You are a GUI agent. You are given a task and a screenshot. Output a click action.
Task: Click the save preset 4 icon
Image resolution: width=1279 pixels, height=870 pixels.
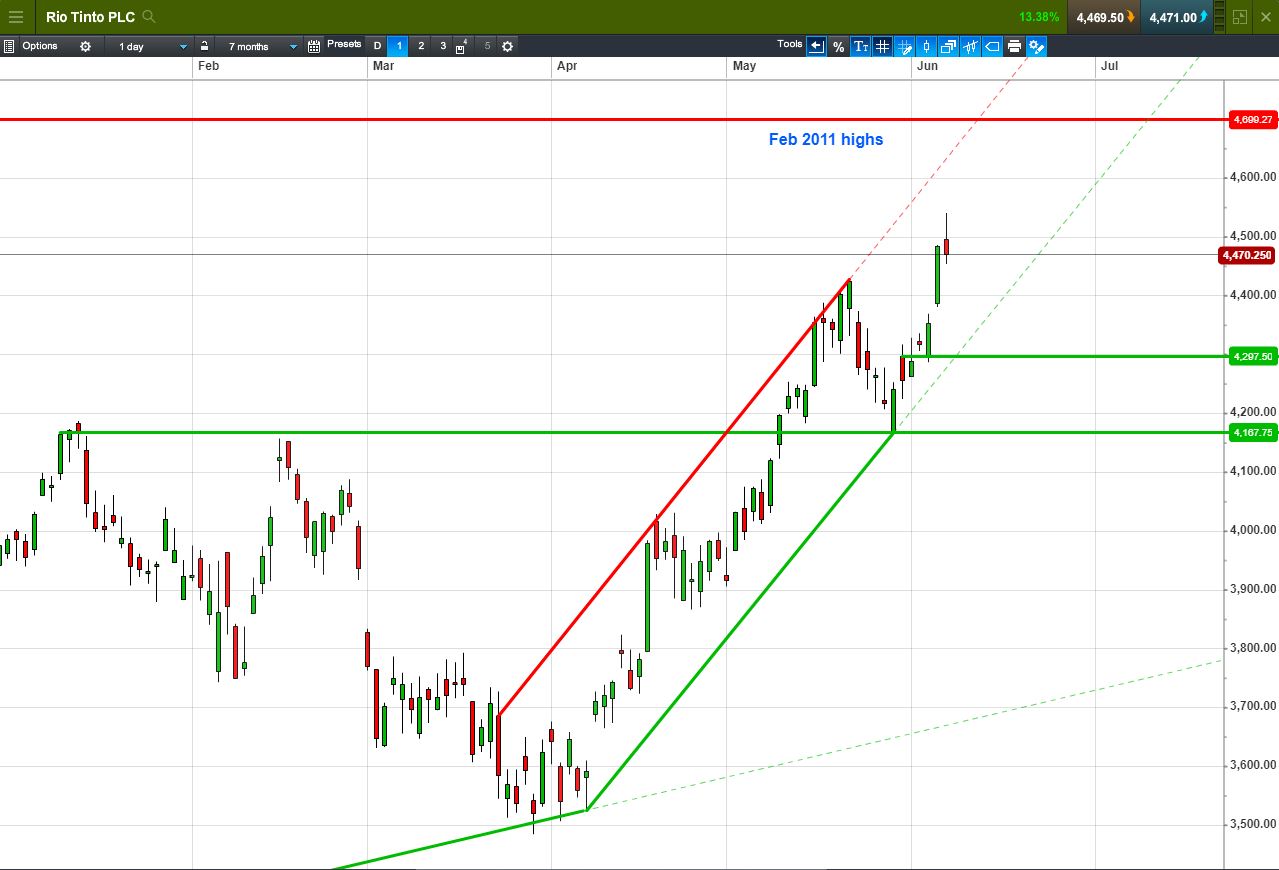pos(462,46)
